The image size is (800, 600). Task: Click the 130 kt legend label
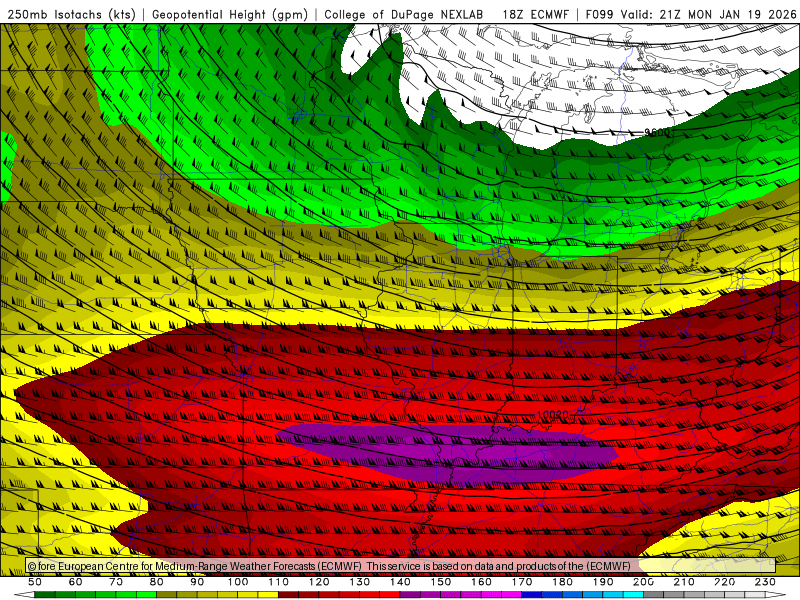click(360, 582)
